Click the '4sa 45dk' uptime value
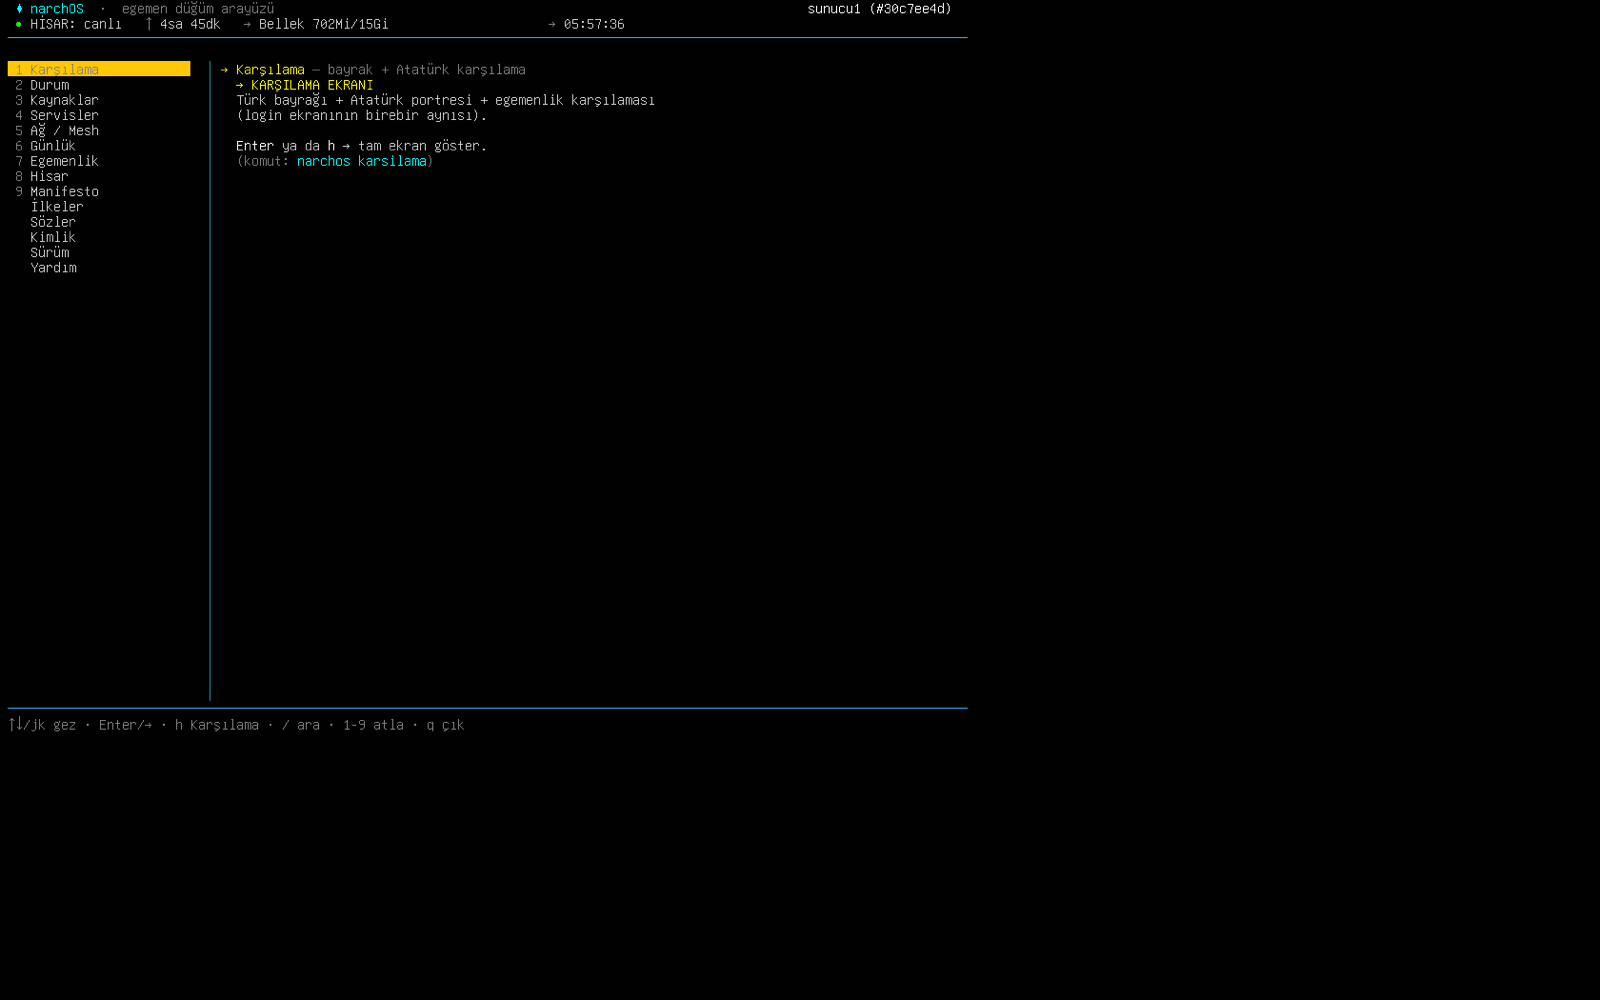 point(190,24)
